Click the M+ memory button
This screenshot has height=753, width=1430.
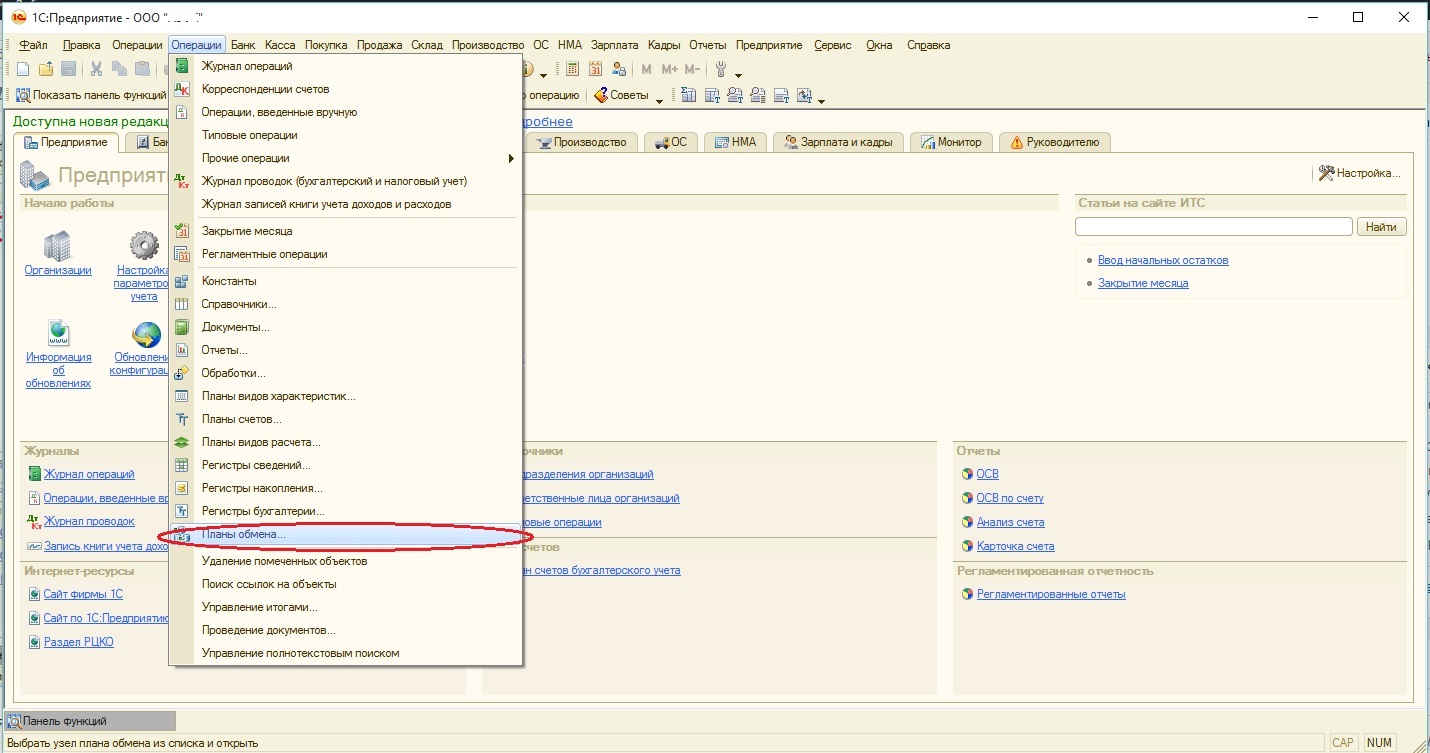tap(669, 69)
